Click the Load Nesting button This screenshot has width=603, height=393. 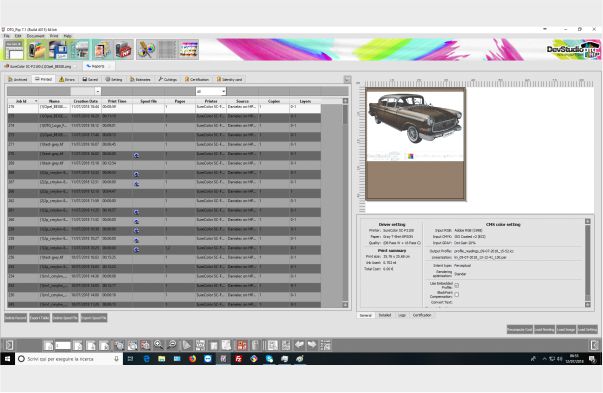(x=544, y=330)
